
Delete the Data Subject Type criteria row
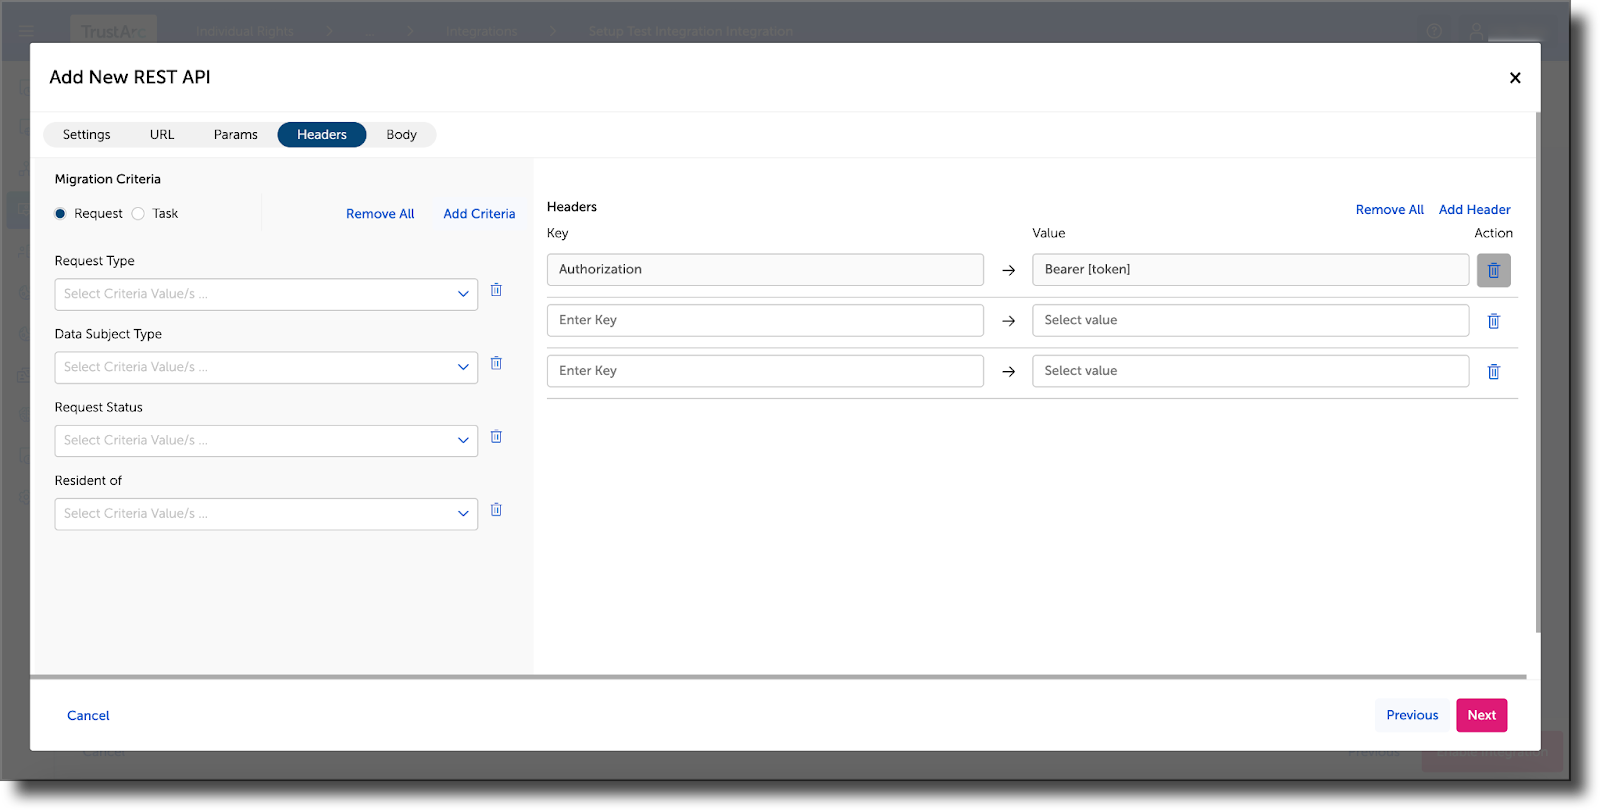click(496, 363)
